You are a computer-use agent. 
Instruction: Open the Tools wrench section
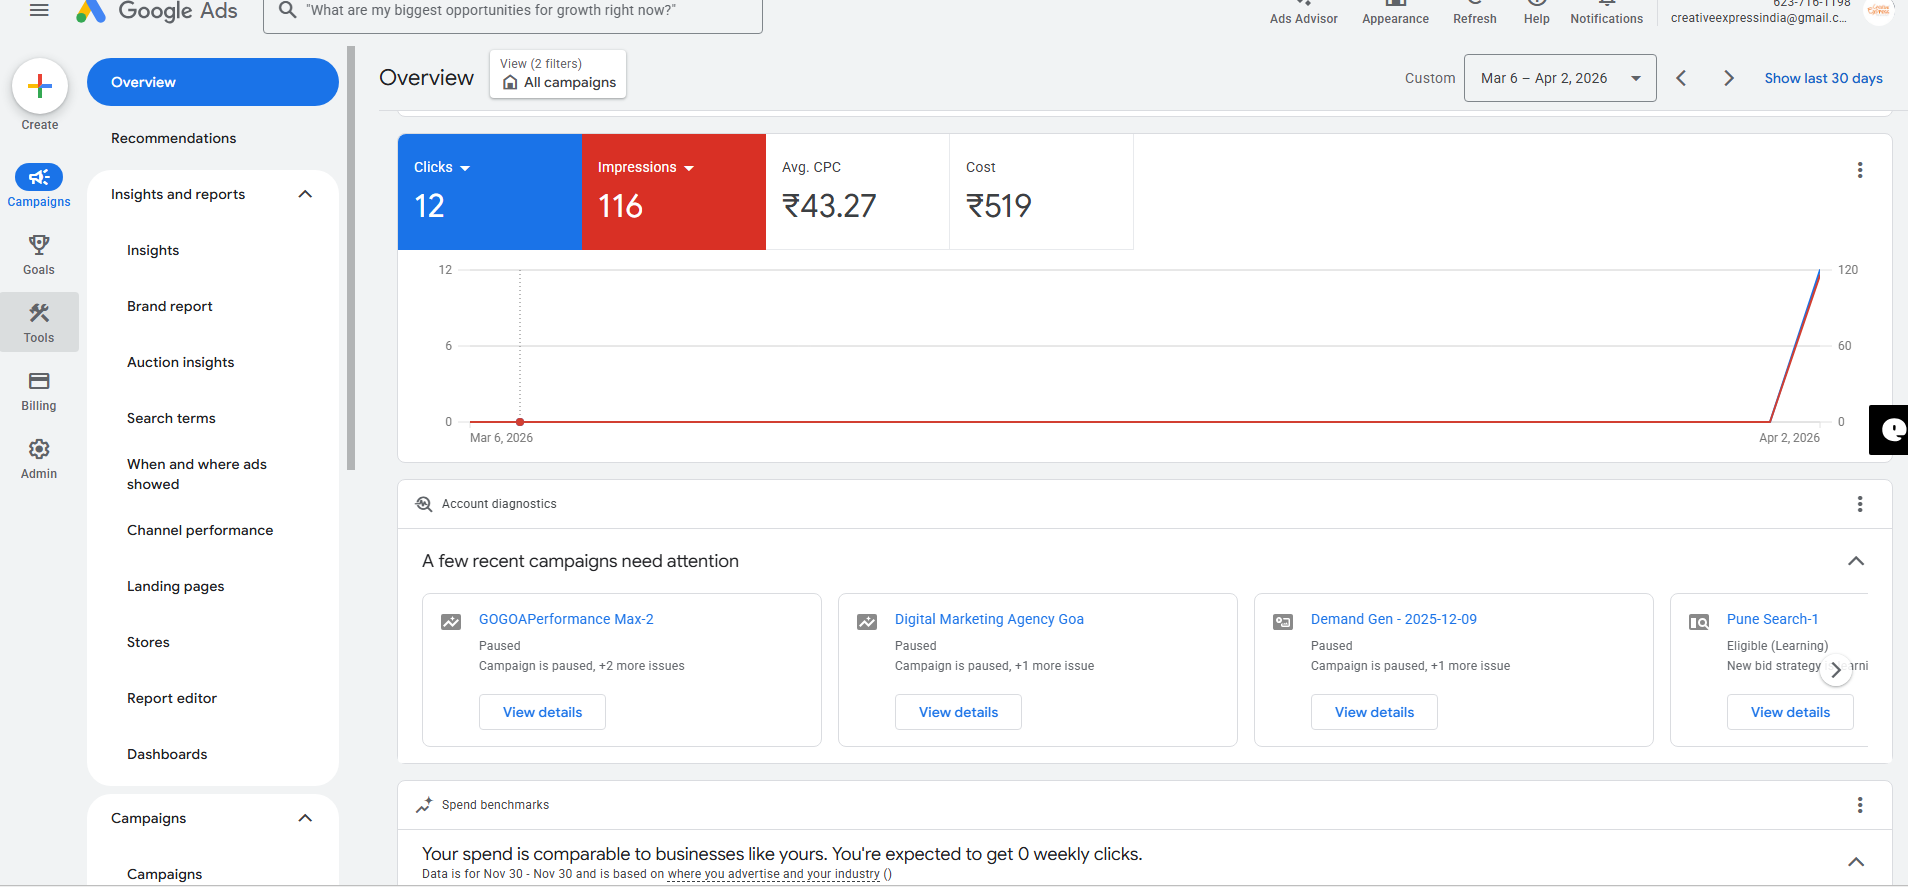[x=39, y=322]
